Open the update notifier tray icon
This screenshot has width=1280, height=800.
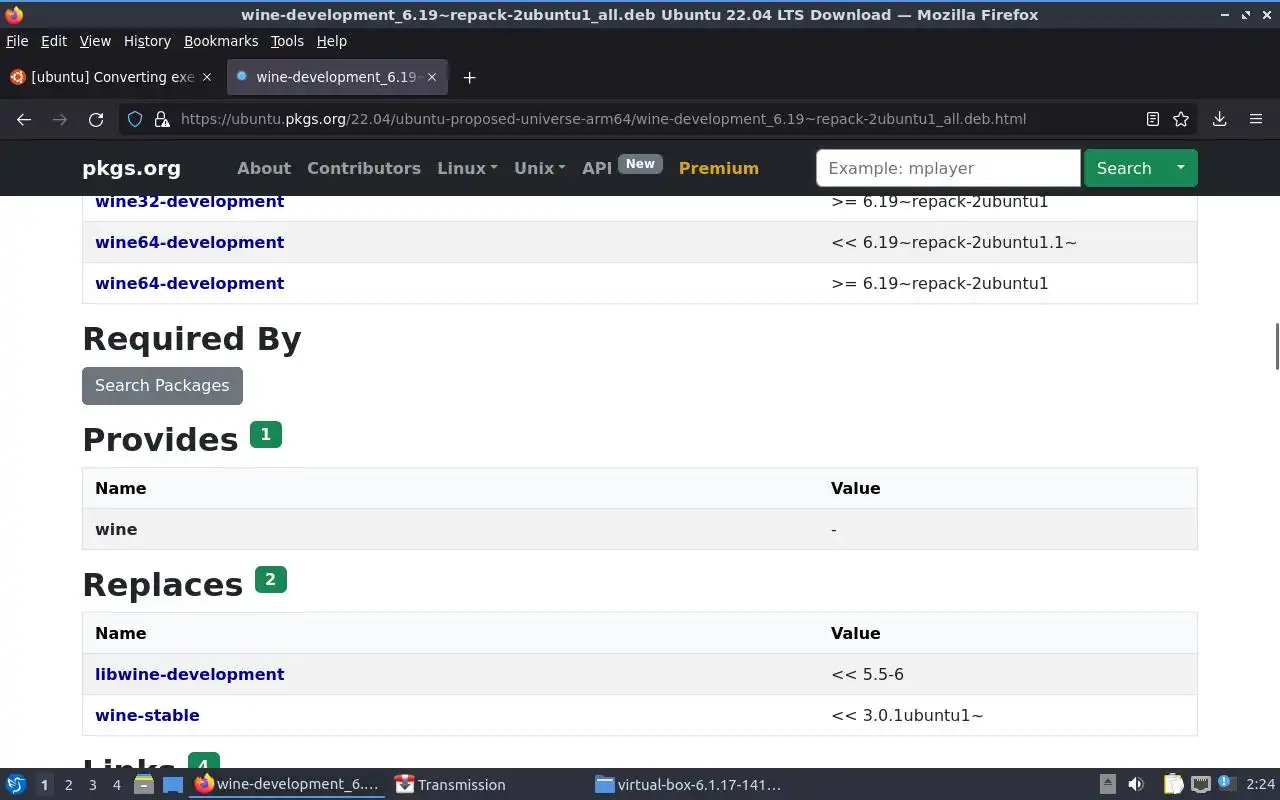click(1227, 784)
